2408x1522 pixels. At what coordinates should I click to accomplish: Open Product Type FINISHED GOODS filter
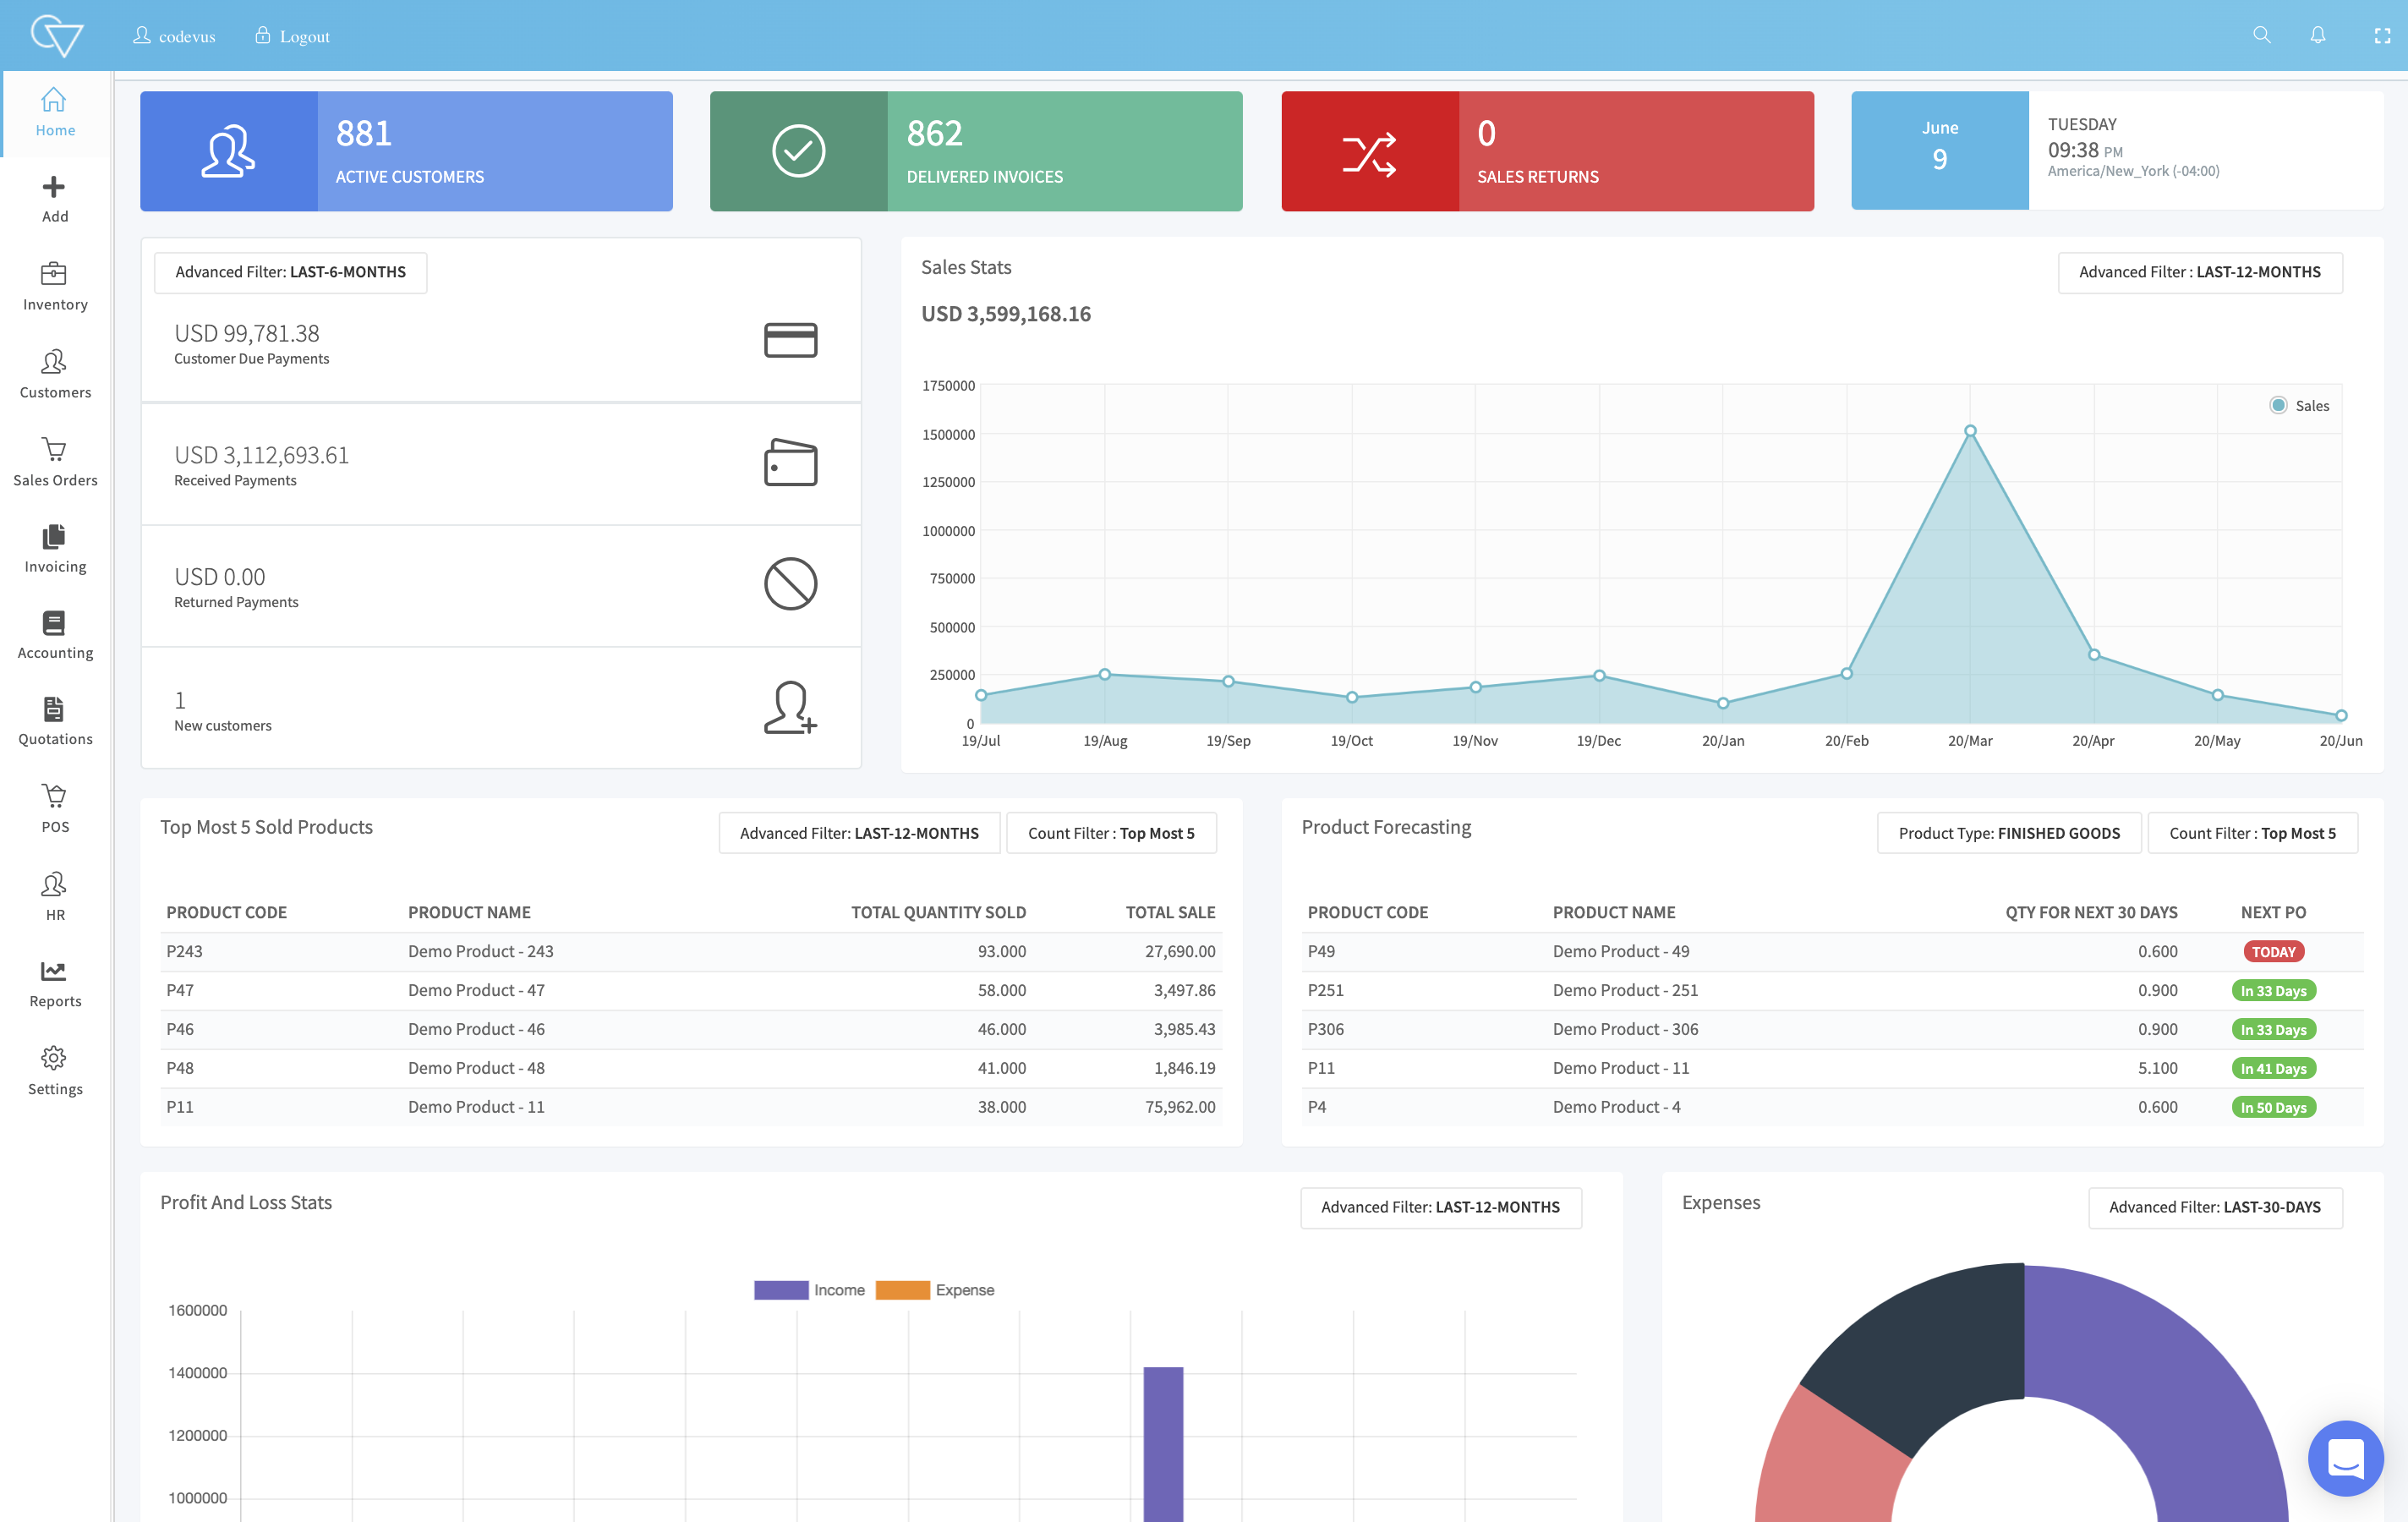[2009, 833]
